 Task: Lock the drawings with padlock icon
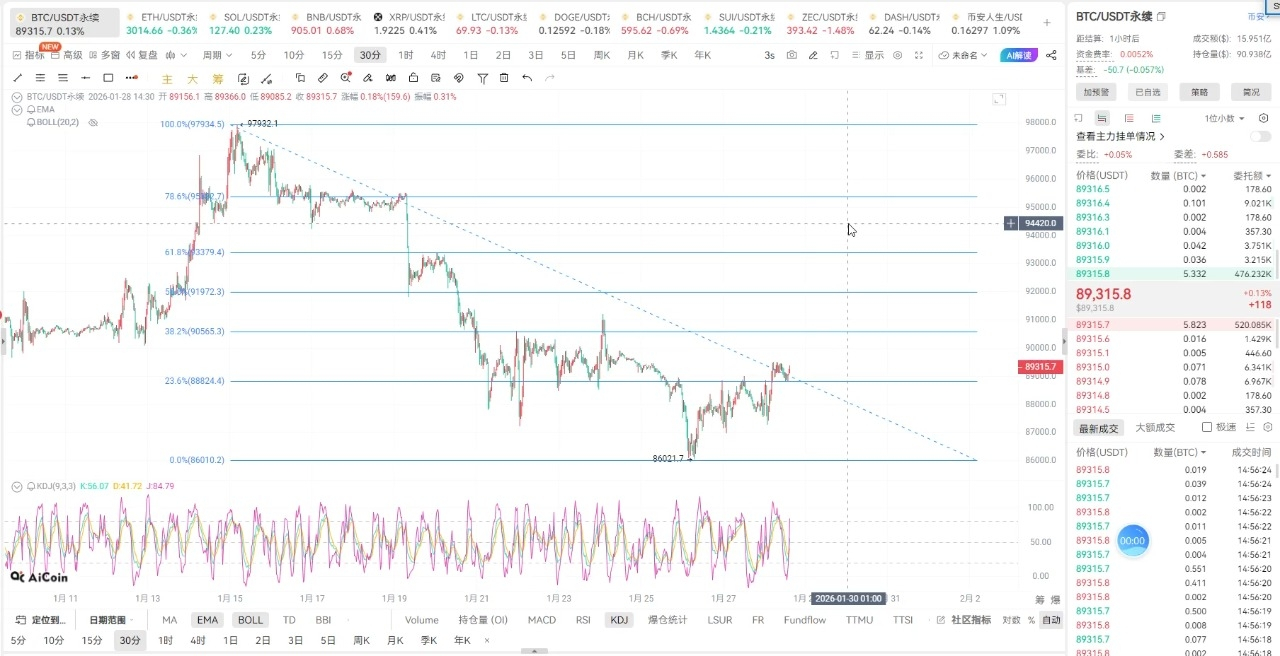414,78
